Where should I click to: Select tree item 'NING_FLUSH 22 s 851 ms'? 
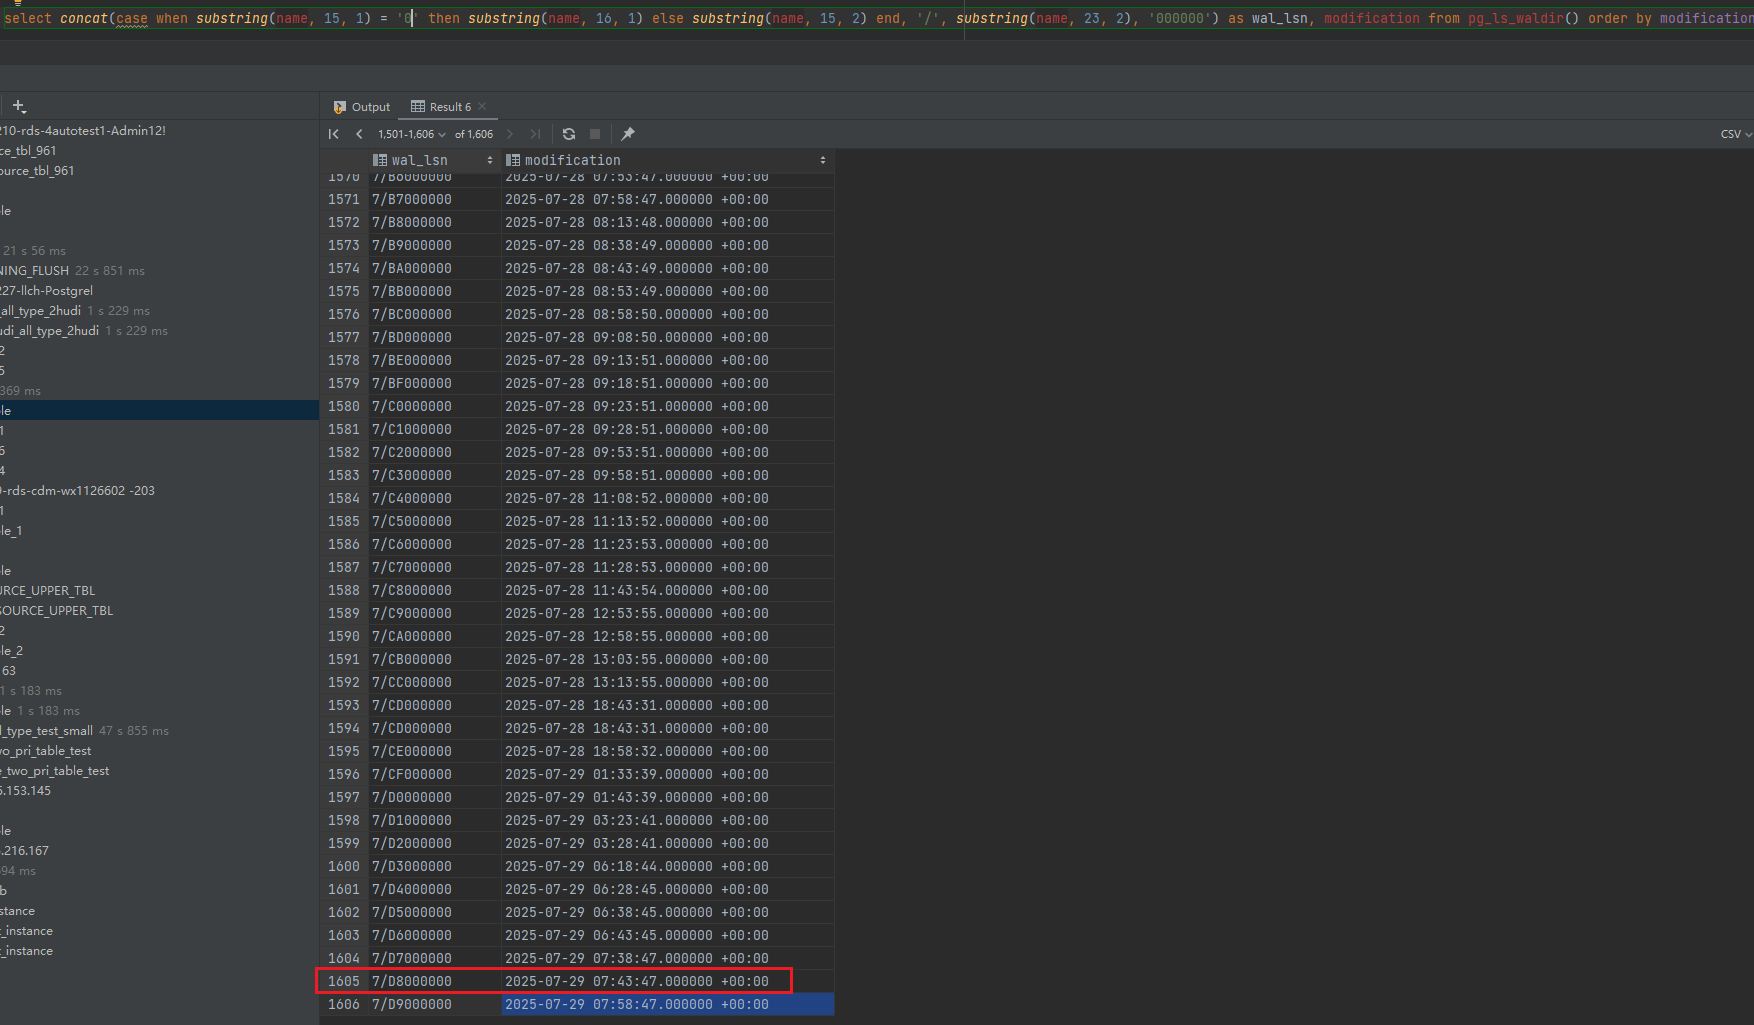click(73, 271)
